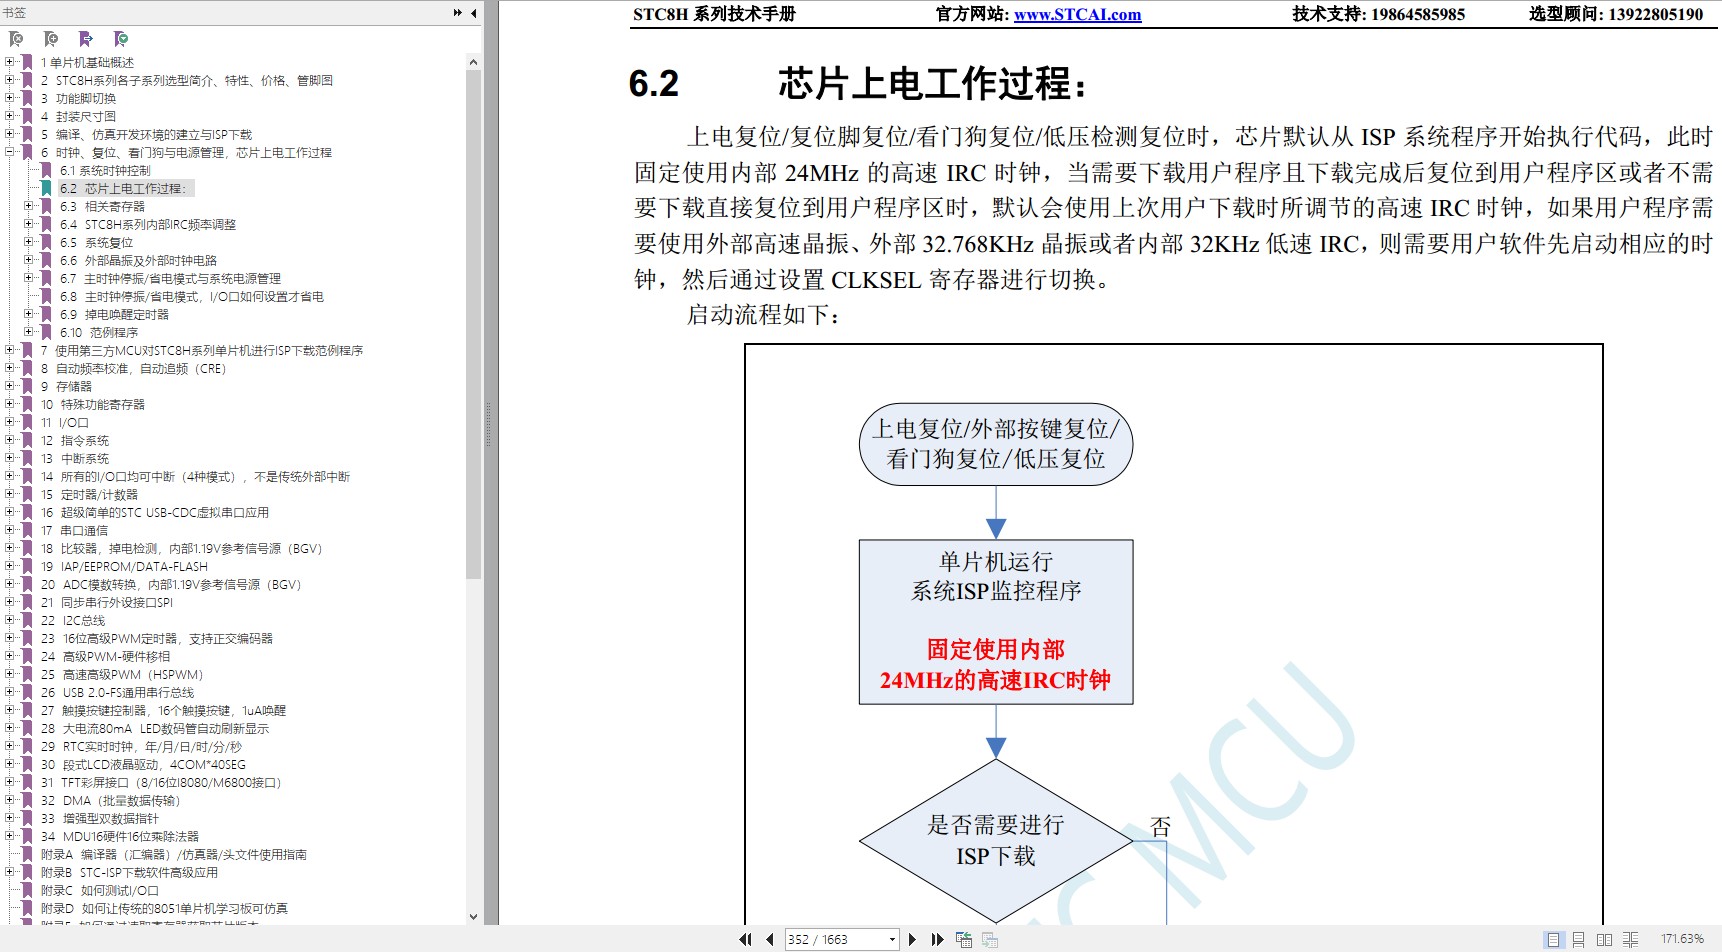This screenshot has height=952, width=1722.
Task: Expand section 6.3 相关寄存器
Action: [x=29, y=206]
